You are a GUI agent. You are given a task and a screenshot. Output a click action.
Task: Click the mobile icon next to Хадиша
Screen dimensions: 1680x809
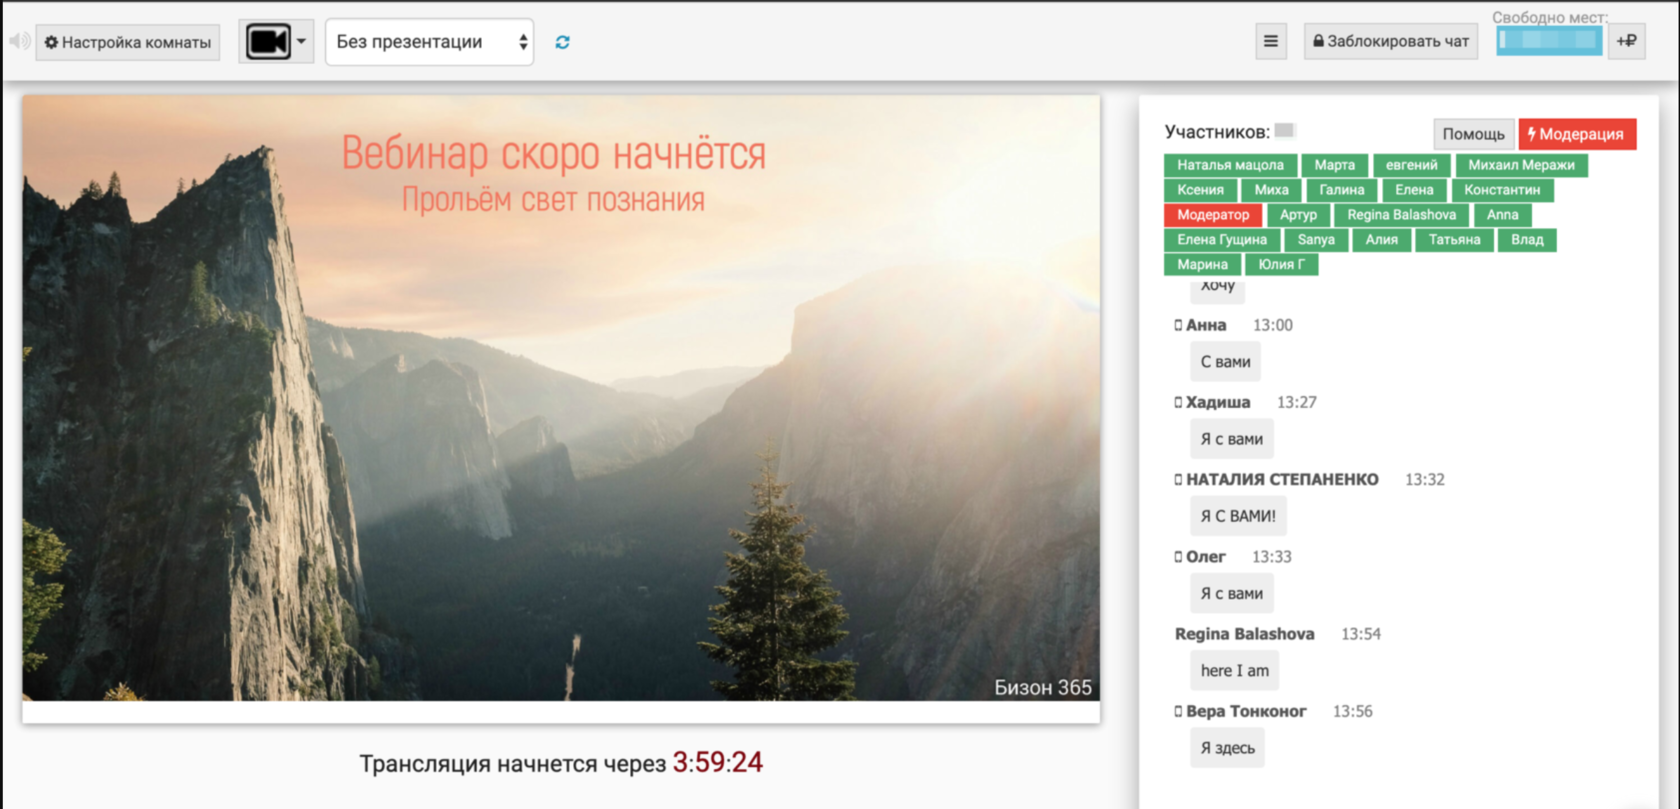point(1178,402)
